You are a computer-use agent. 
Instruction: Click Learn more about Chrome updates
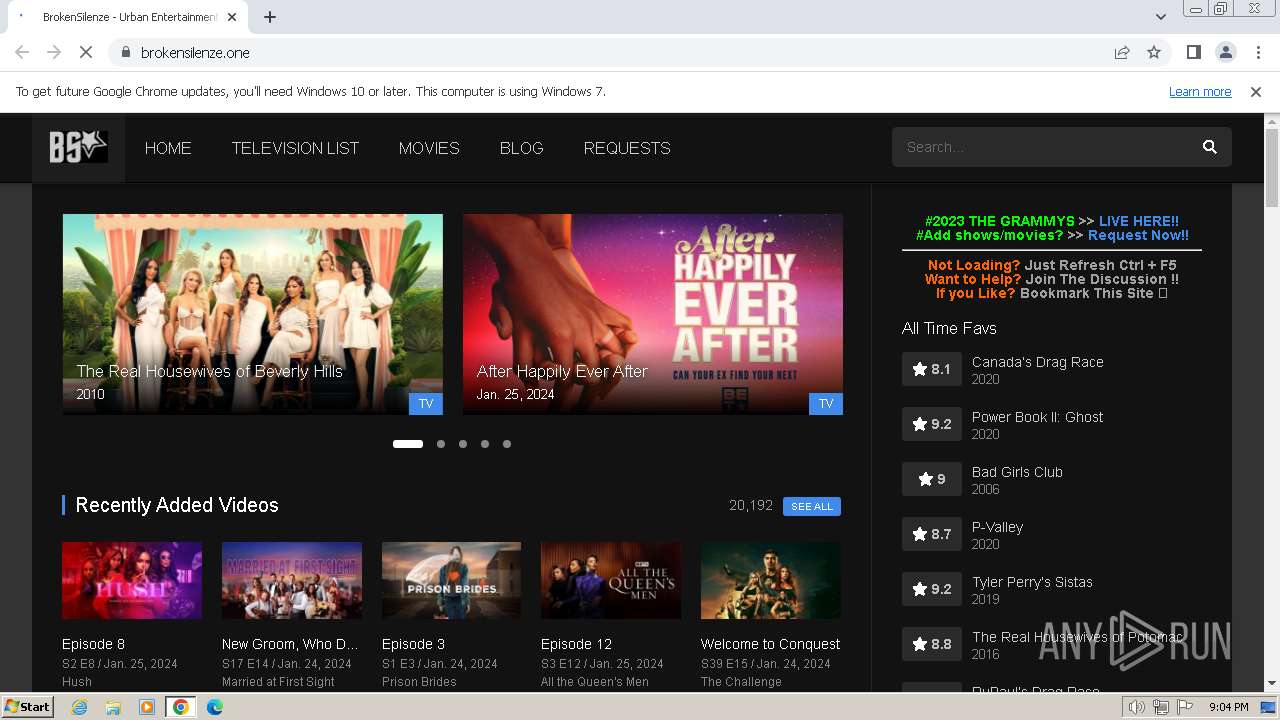coord(1200,92)
